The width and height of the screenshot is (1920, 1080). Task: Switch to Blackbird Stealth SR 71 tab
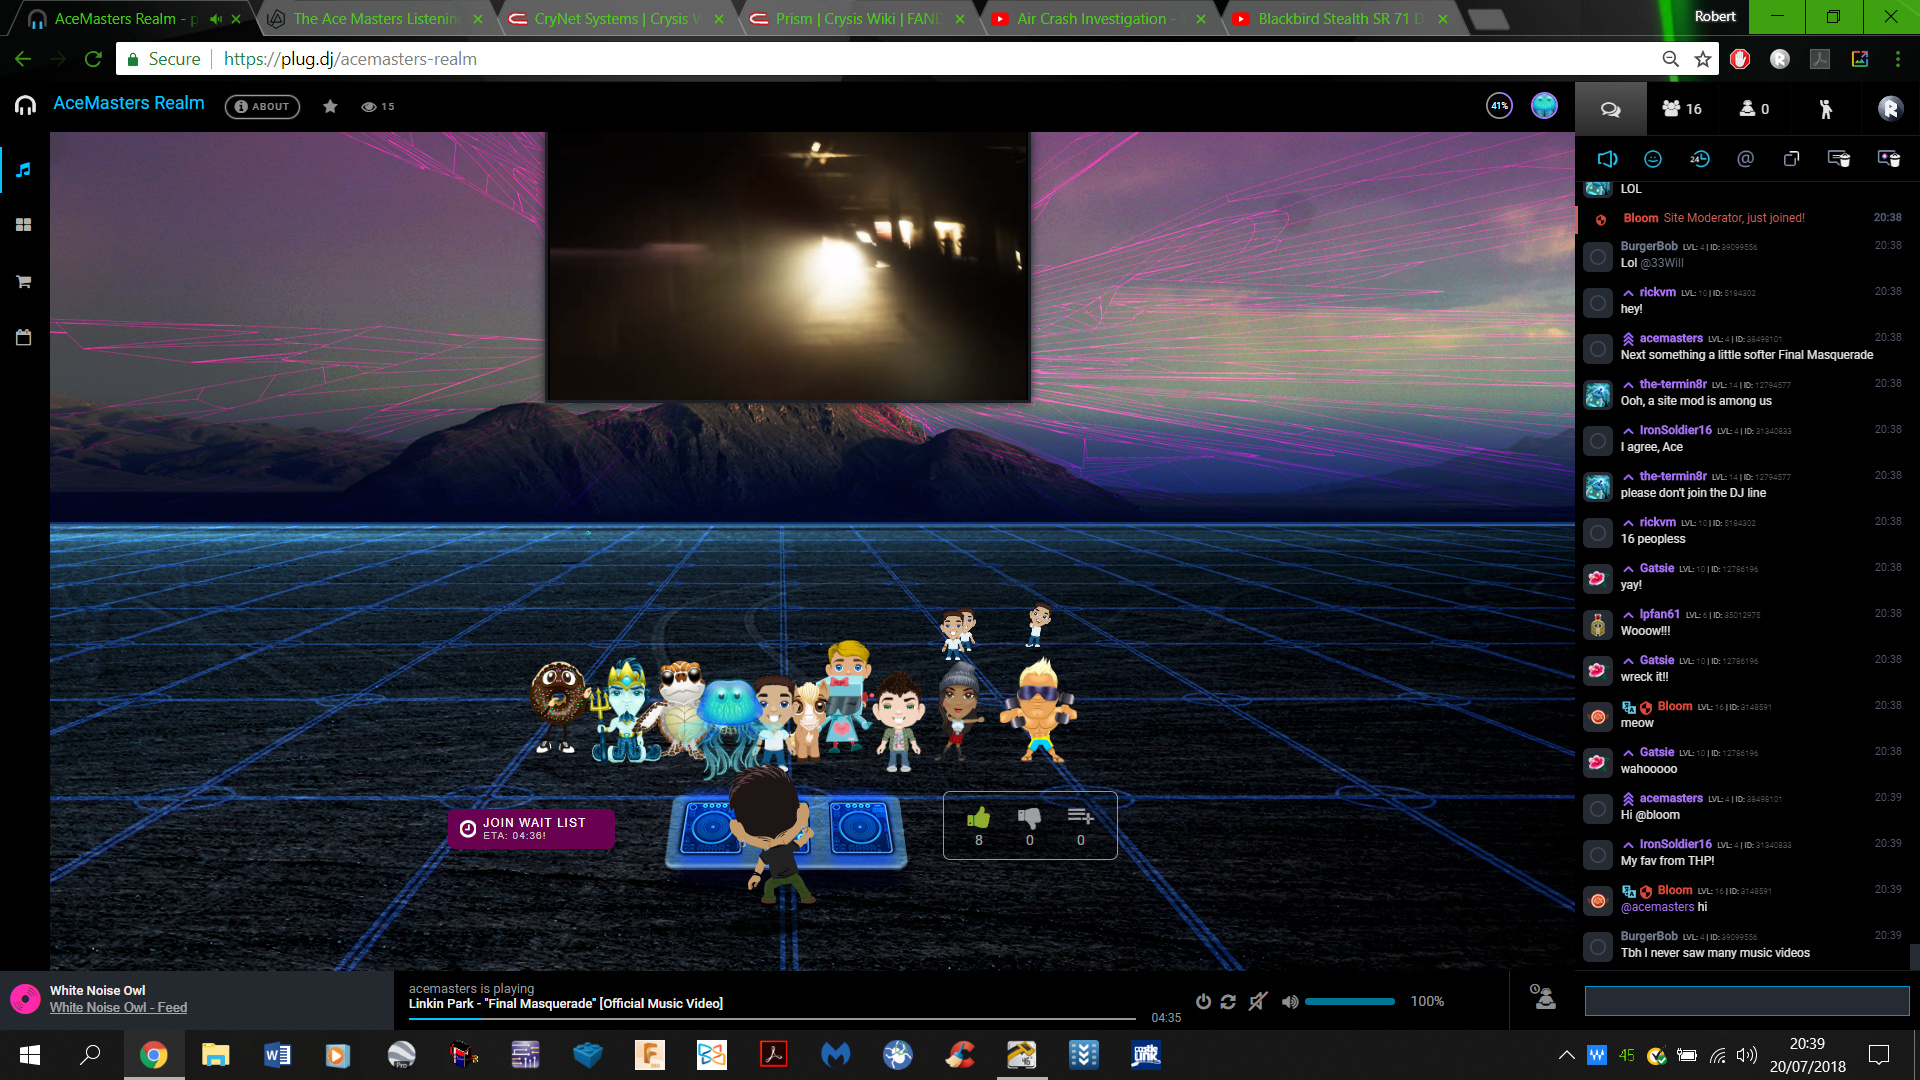tap(1340, 18)
